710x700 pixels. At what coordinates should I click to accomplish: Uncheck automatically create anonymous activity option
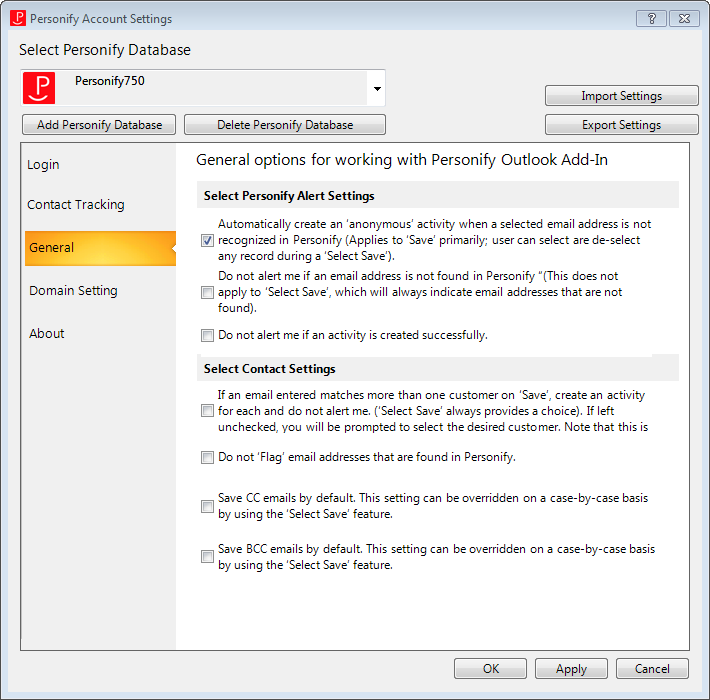(x=207, y=240)
